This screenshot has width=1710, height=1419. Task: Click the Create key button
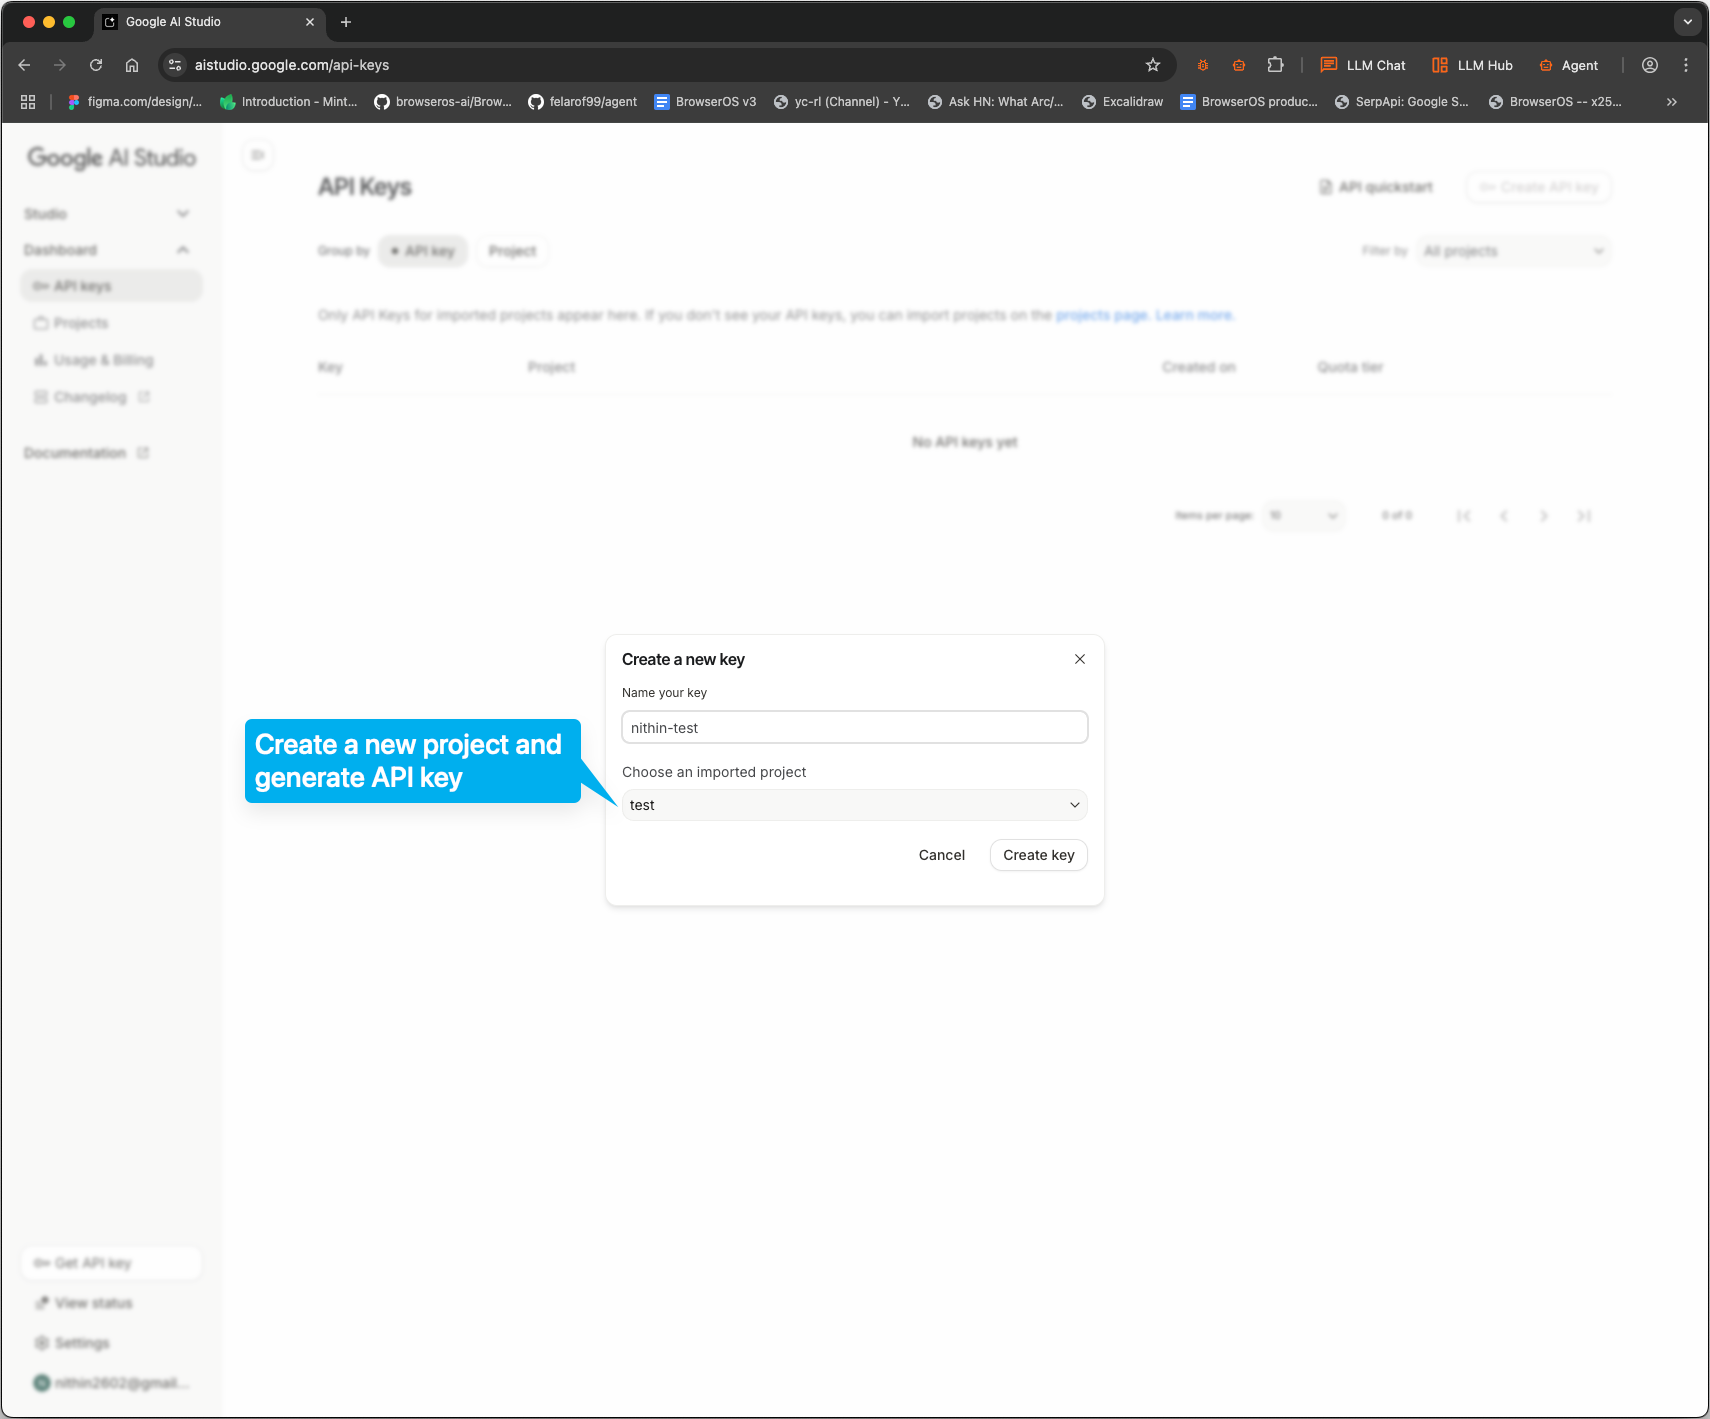tap(1038, 855)
